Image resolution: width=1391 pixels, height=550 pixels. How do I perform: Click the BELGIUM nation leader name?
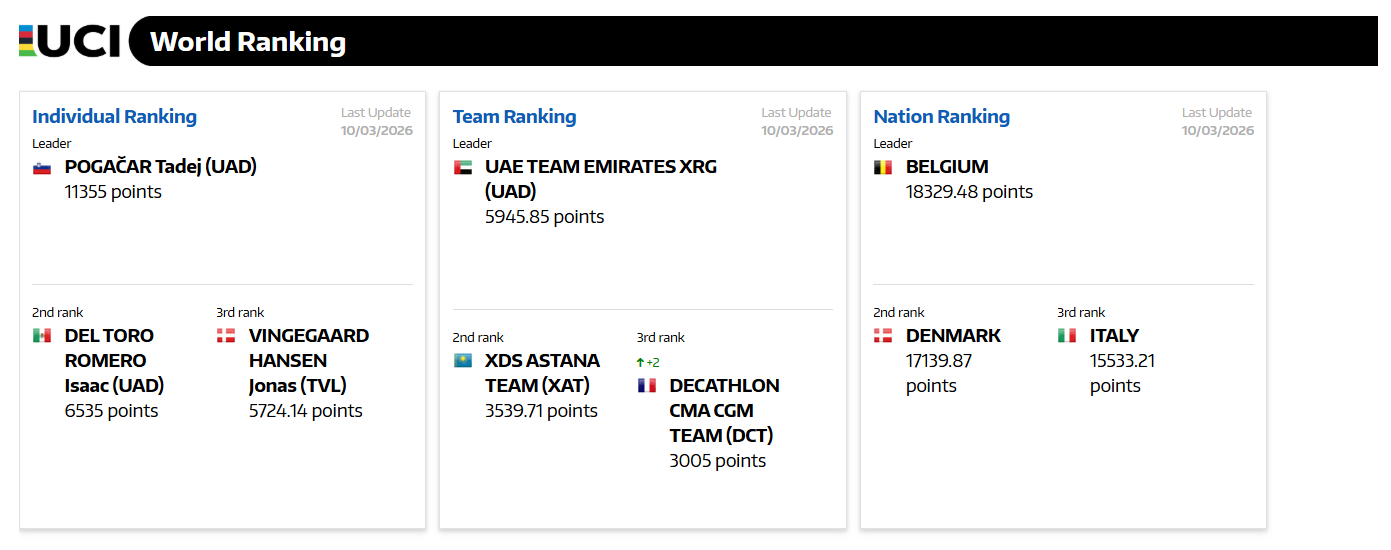pyautogui.click(x=946, y=167)
